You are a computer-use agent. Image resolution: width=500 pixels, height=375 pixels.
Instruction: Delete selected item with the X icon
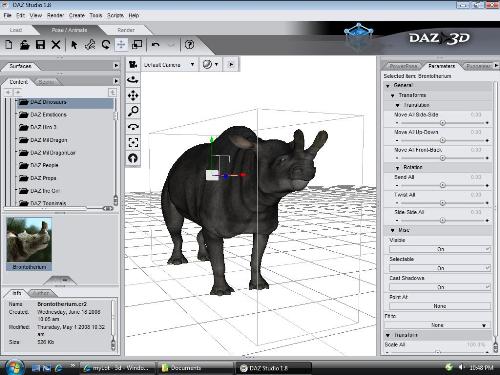click(56, 45)
